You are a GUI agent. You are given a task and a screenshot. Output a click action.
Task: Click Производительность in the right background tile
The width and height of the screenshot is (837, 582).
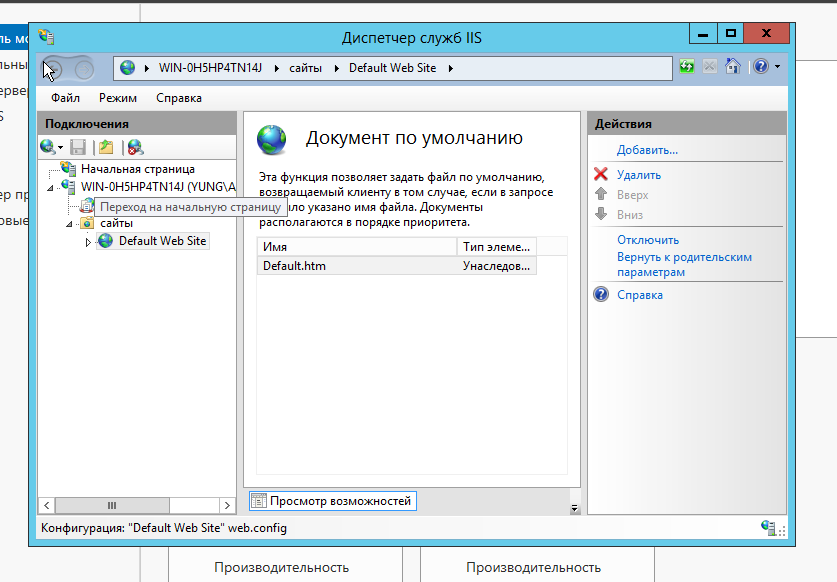point(533,567)
